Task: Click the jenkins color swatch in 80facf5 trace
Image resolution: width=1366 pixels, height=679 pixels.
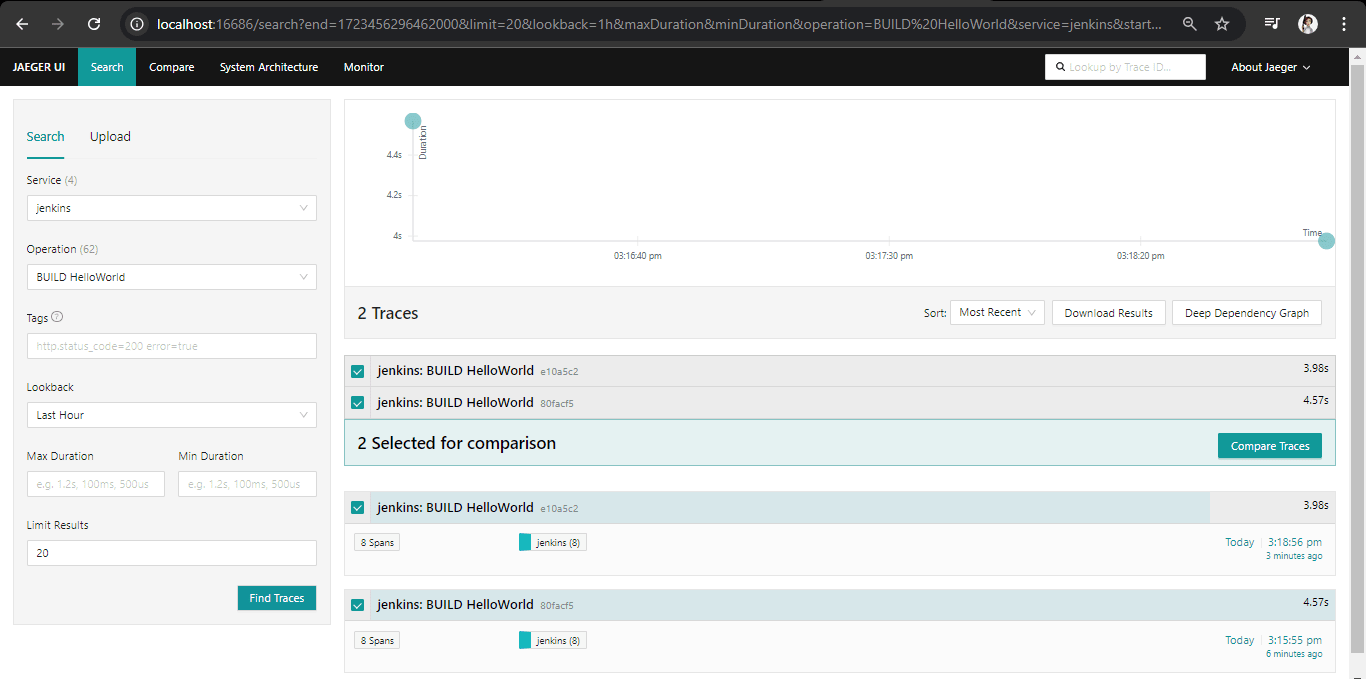Action: pyautogui.click(x=525, y=640)
